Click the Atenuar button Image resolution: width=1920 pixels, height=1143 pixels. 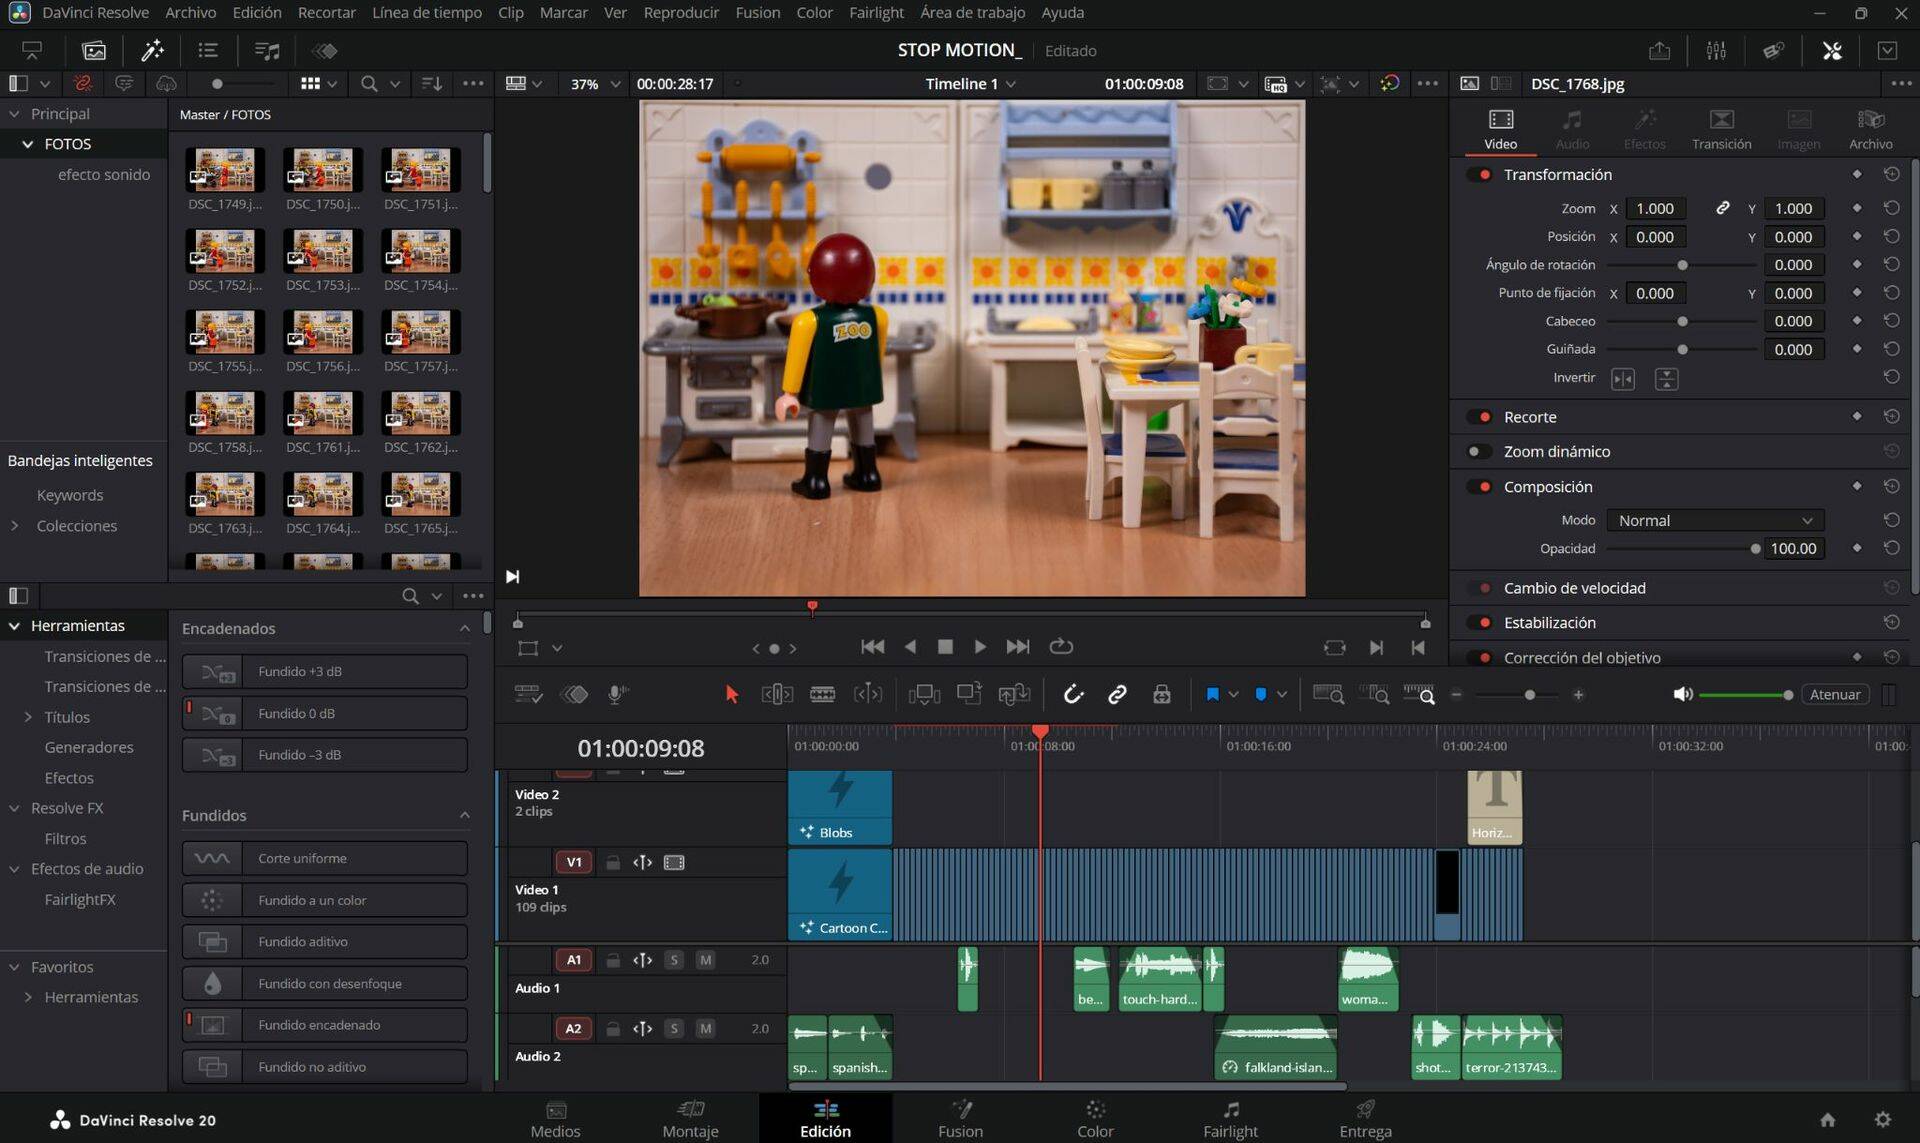pos(1834,694)
